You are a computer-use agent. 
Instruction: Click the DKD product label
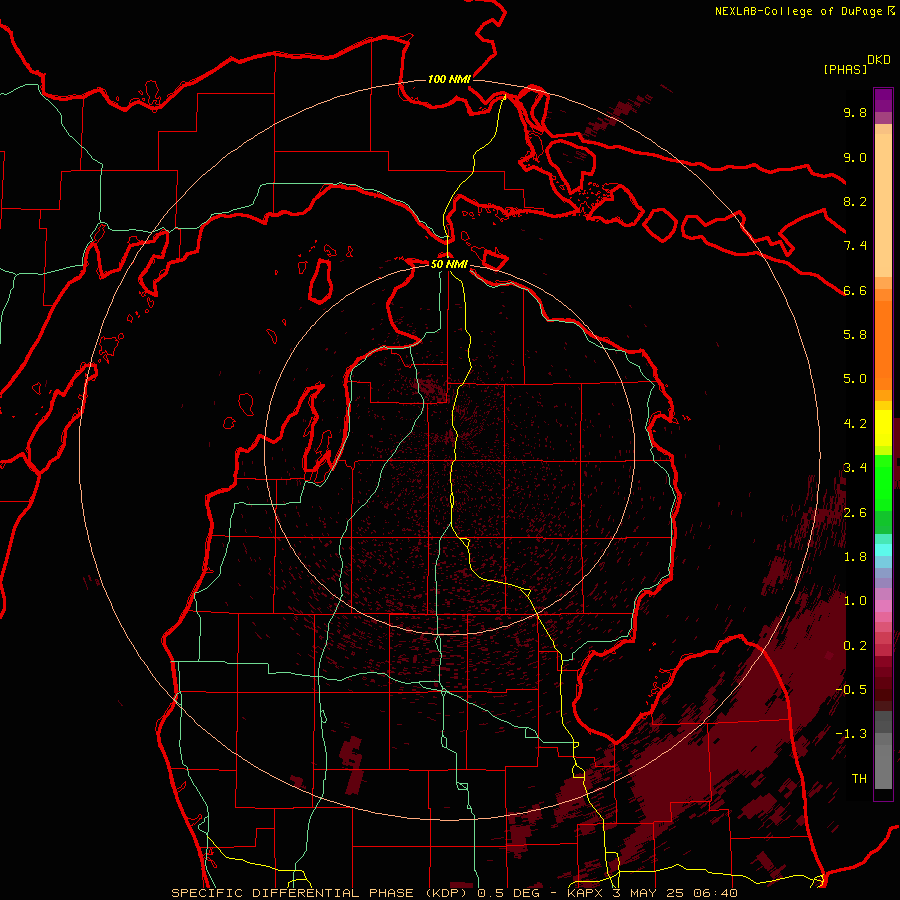click(x=879, y=60)
